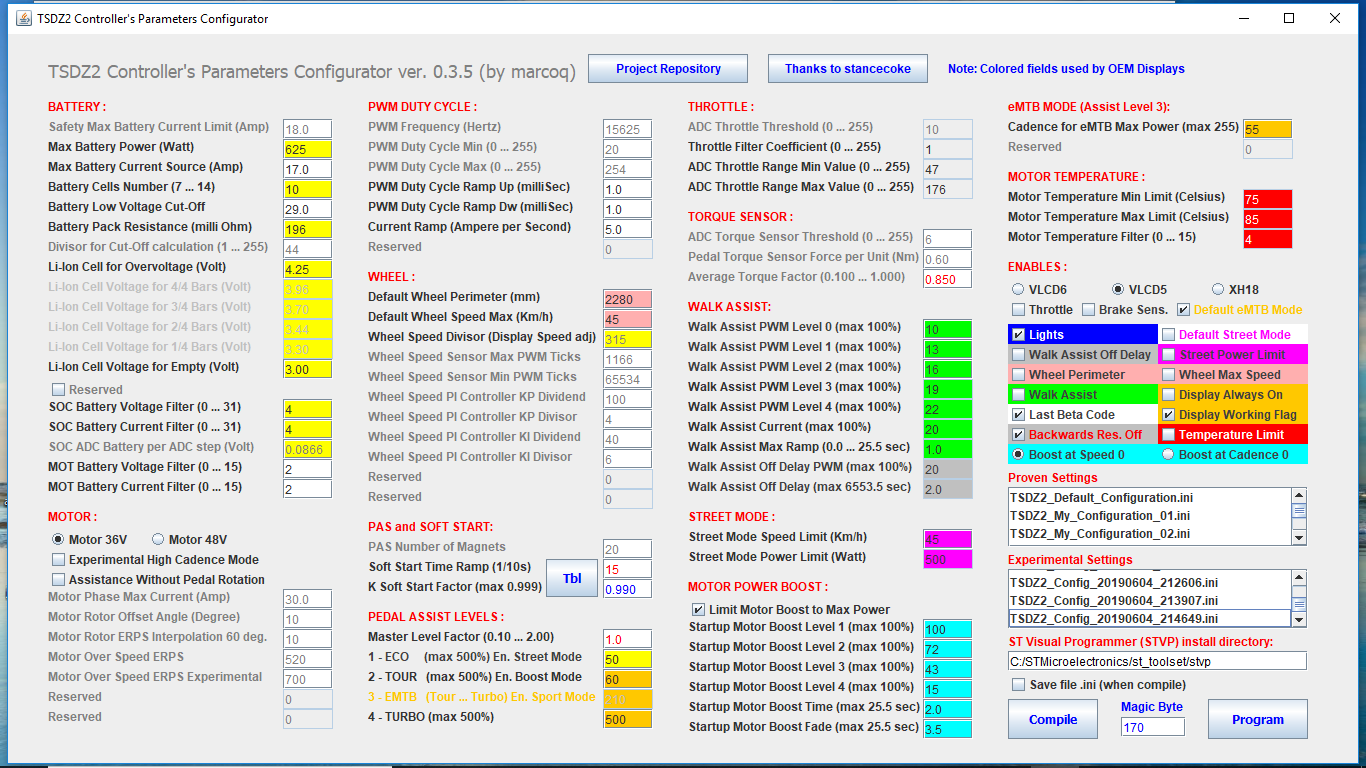Click Street Mode Speed Limit field
Viewport: 1366px width, 768px height.
pos(947,539)
